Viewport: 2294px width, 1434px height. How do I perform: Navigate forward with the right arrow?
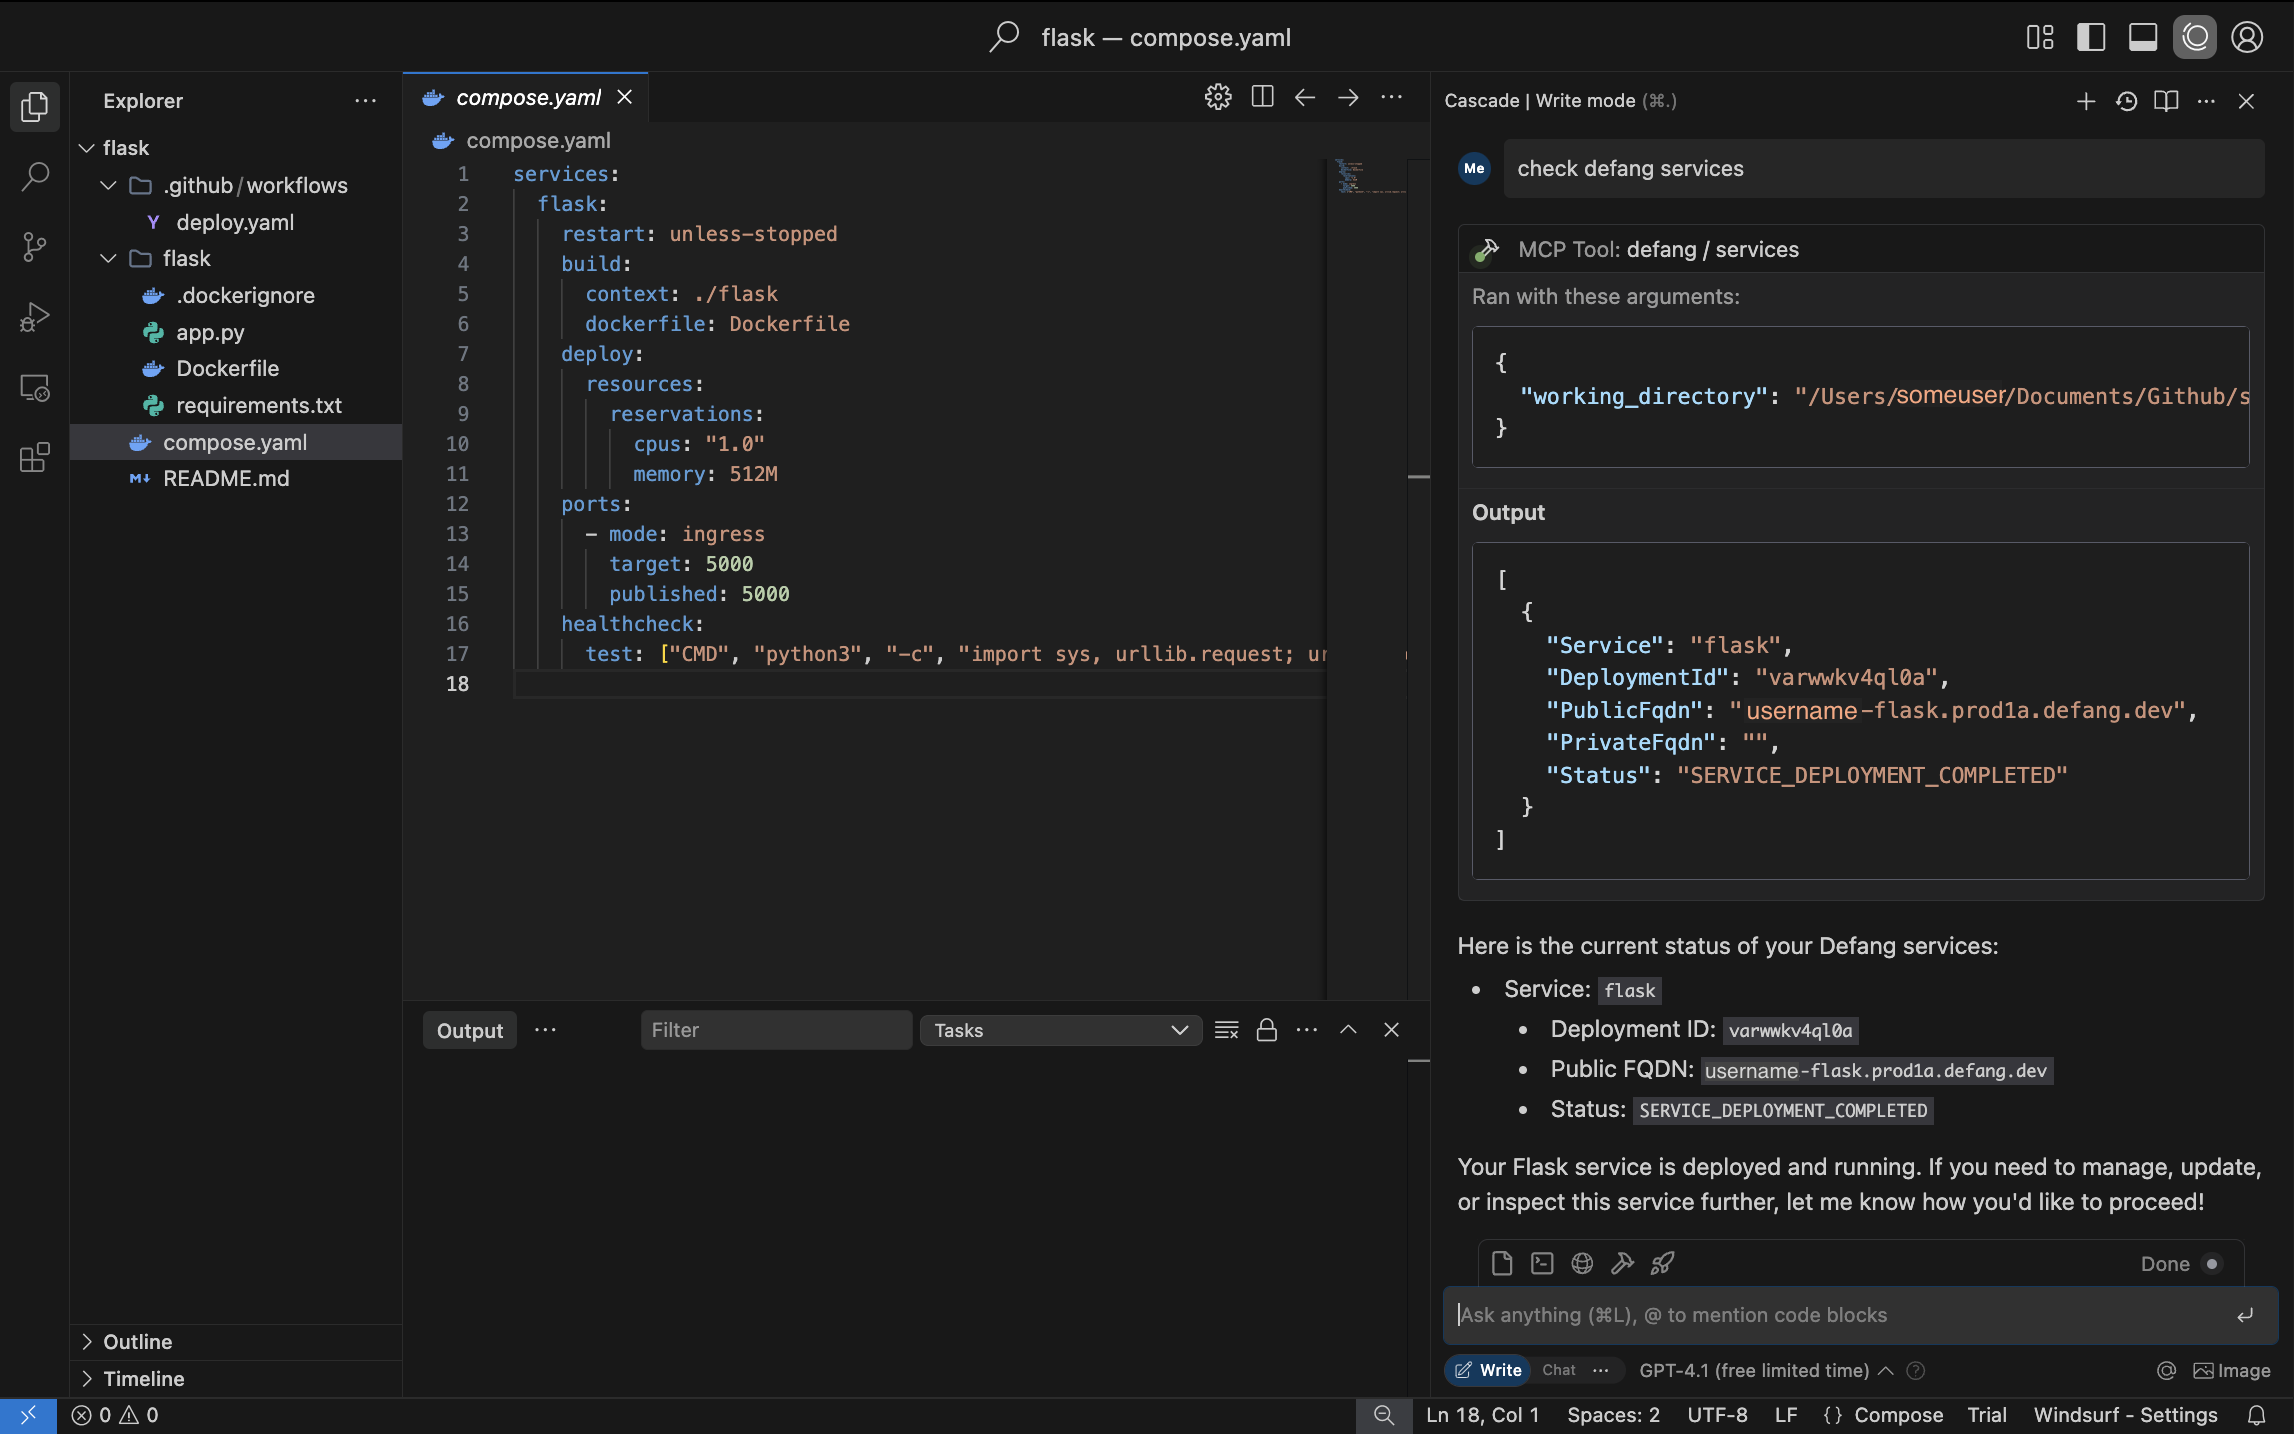coord(1348,97)
